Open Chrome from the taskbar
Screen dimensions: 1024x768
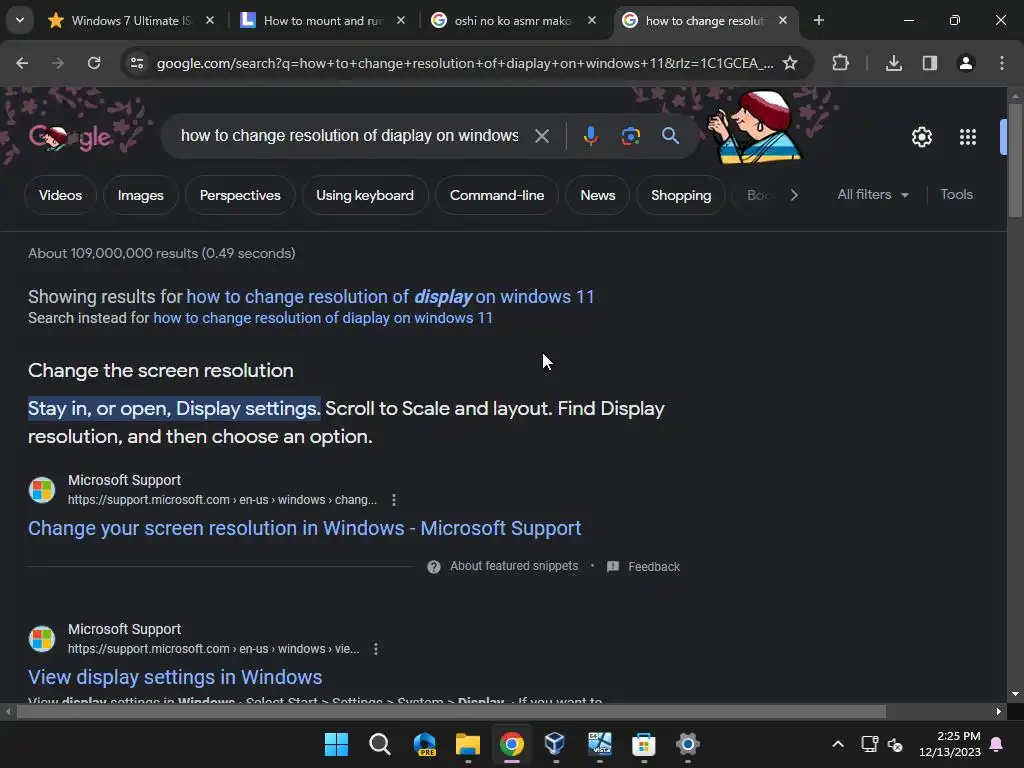512,744
